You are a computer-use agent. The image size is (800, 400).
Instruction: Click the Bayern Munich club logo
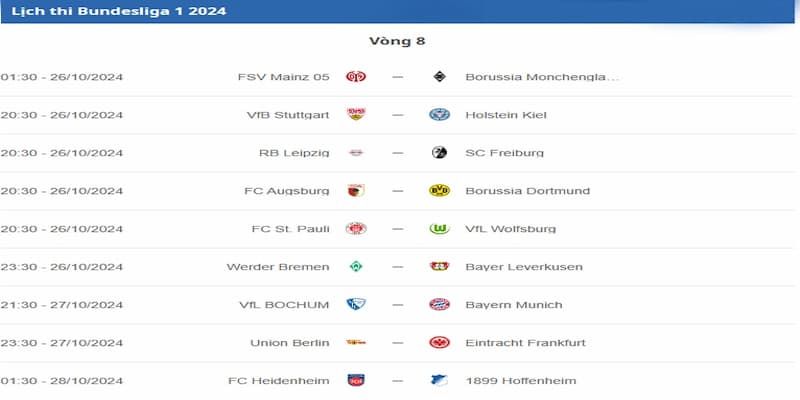[x=438, y=305]
